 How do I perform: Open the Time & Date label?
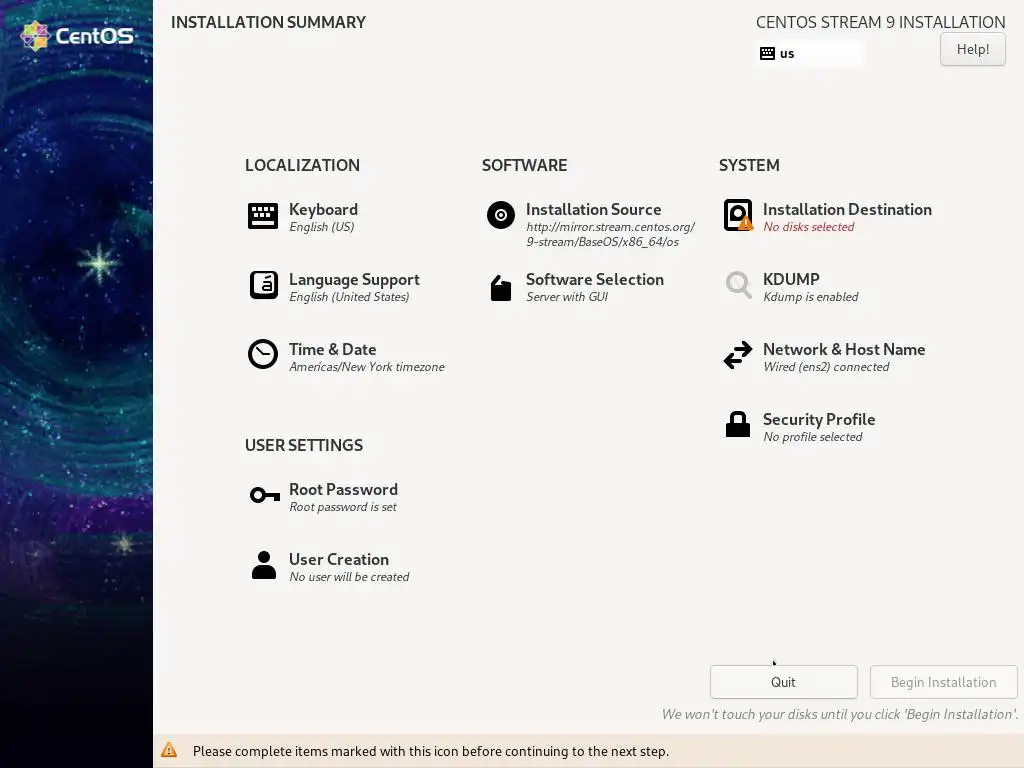tap(332, 349)
